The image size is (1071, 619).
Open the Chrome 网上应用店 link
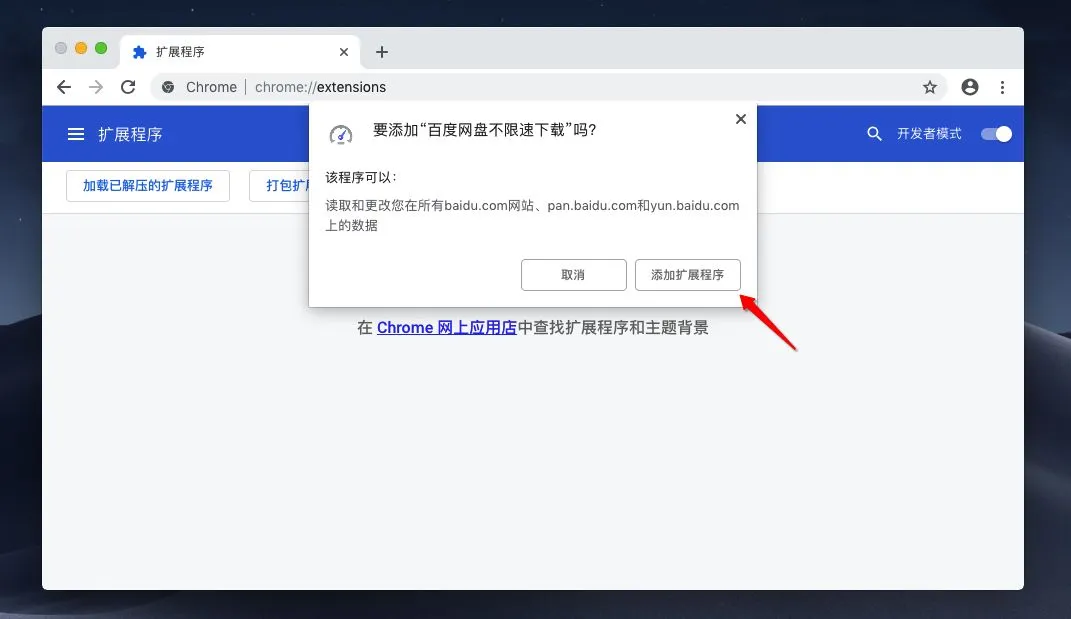(447, 328)
